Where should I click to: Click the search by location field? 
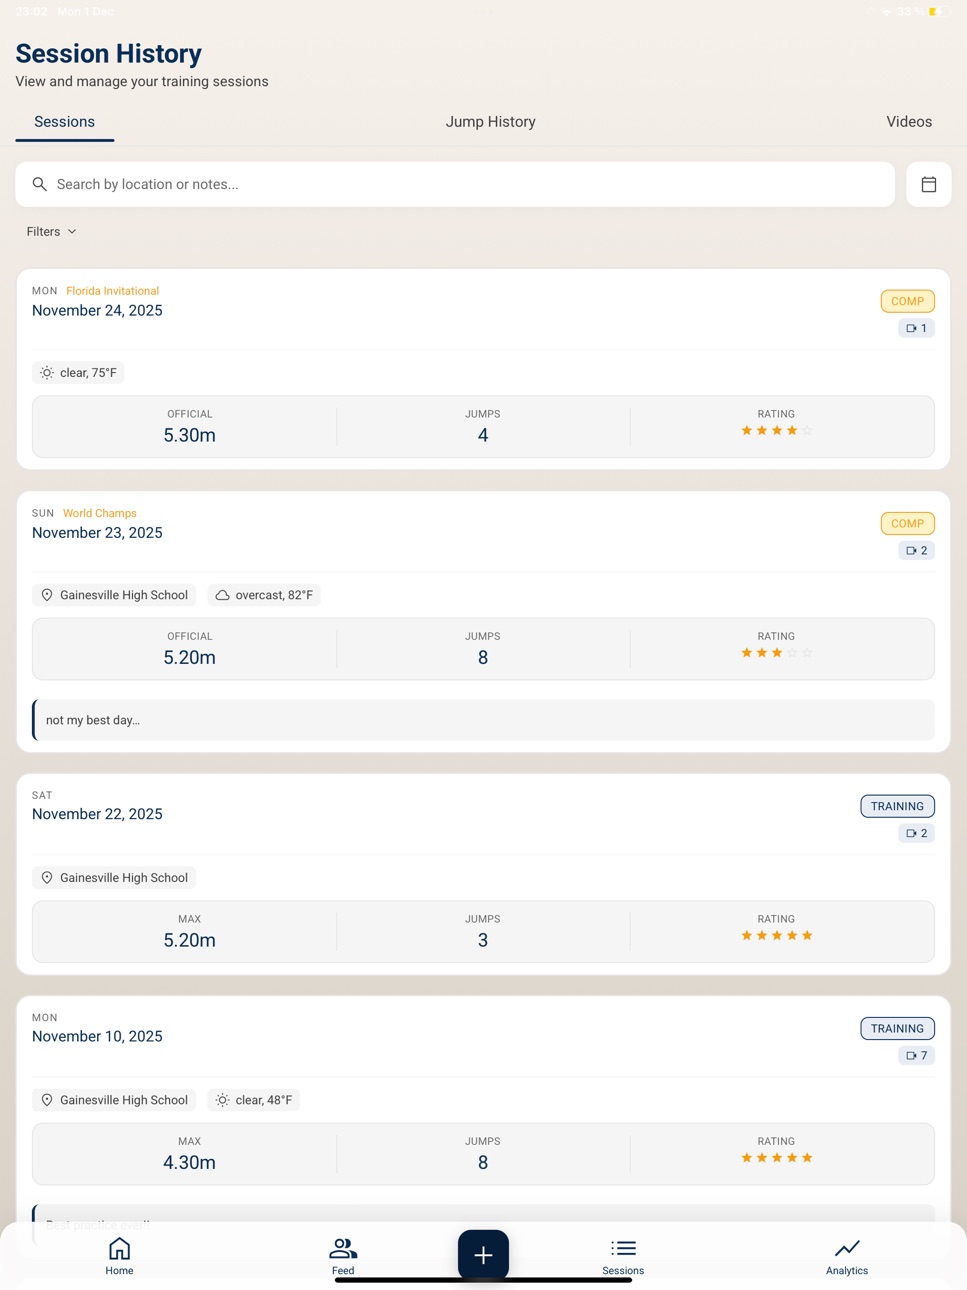tap(455, 184)
